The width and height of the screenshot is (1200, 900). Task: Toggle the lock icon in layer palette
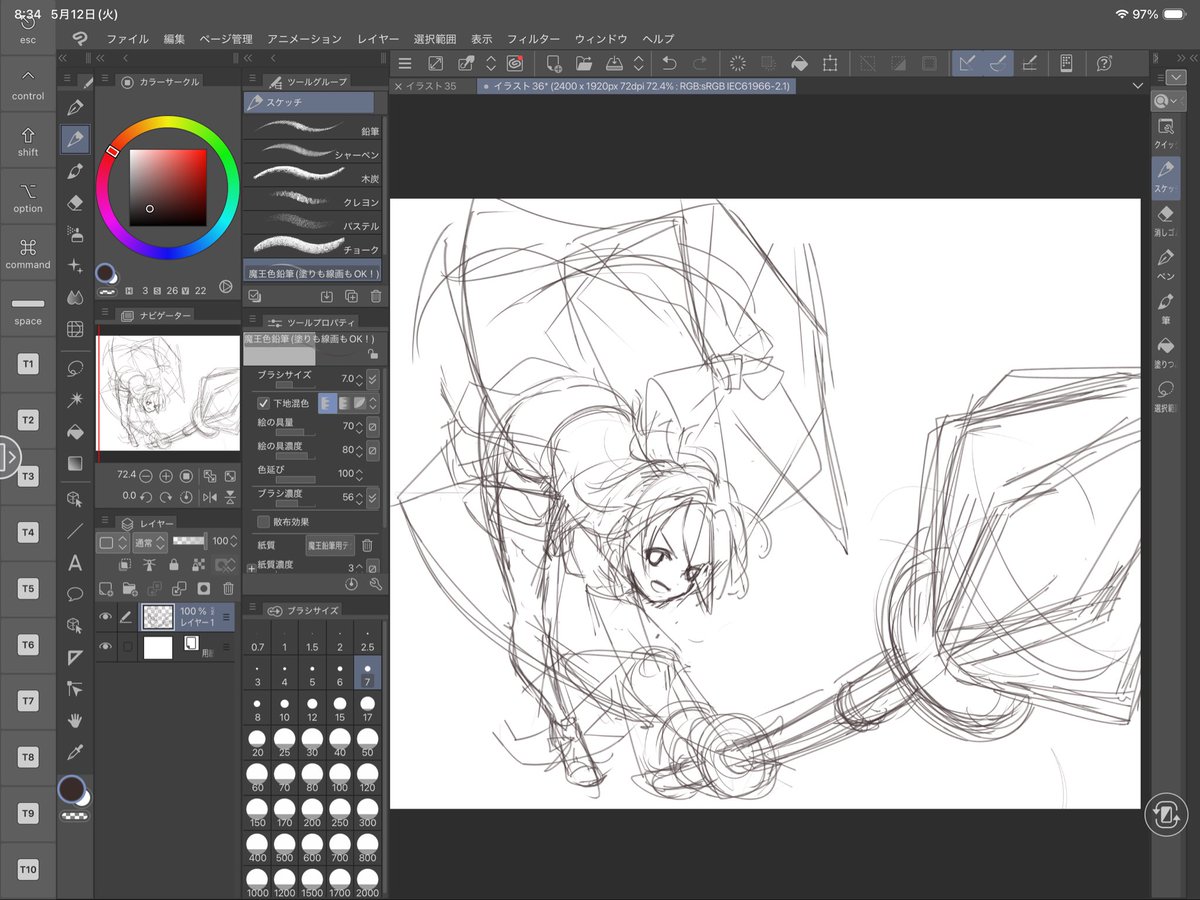click(175, 566)
